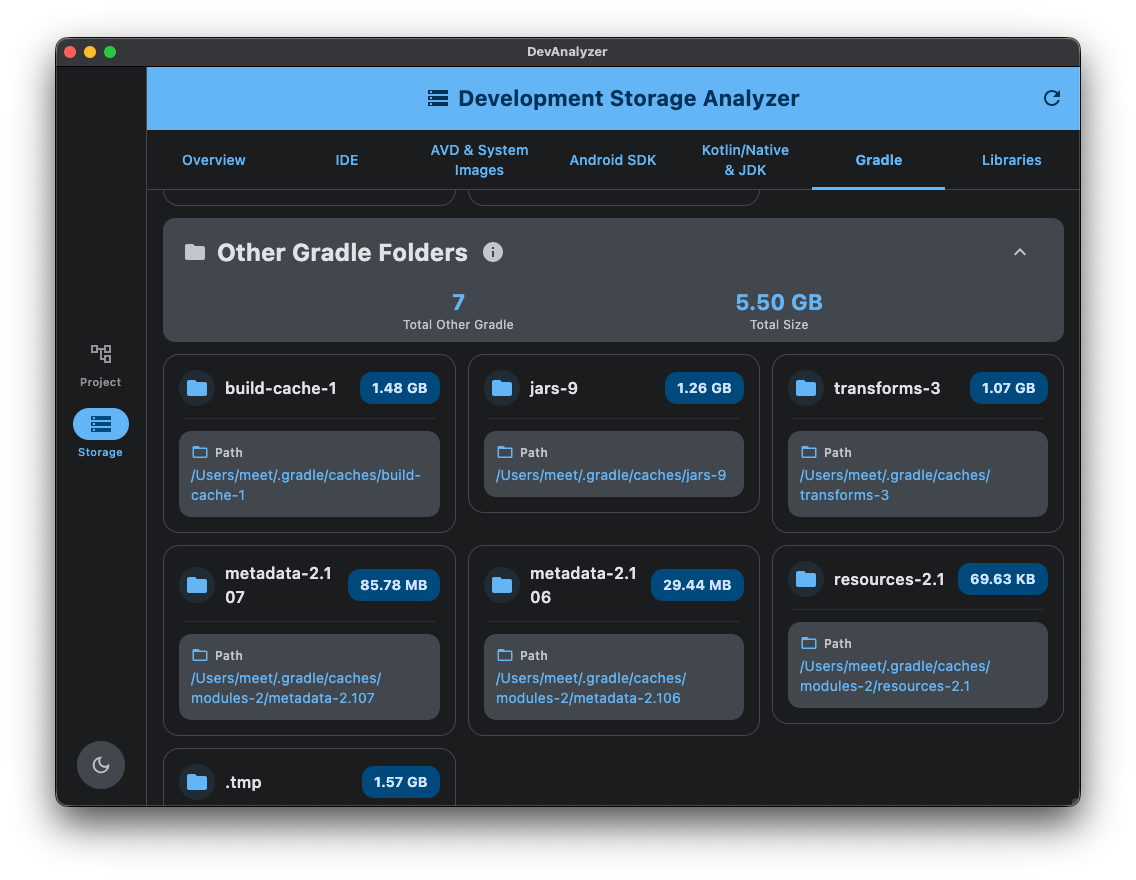Click the build-cache-1 card title
The height and width of the screenshot is (880, 1136).
(280, 388)
